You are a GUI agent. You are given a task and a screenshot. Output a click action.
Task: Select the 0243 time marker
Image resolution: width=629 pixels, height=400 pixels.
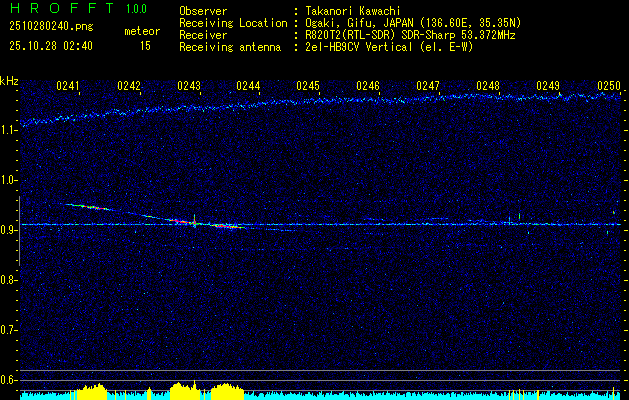point(188,86)
